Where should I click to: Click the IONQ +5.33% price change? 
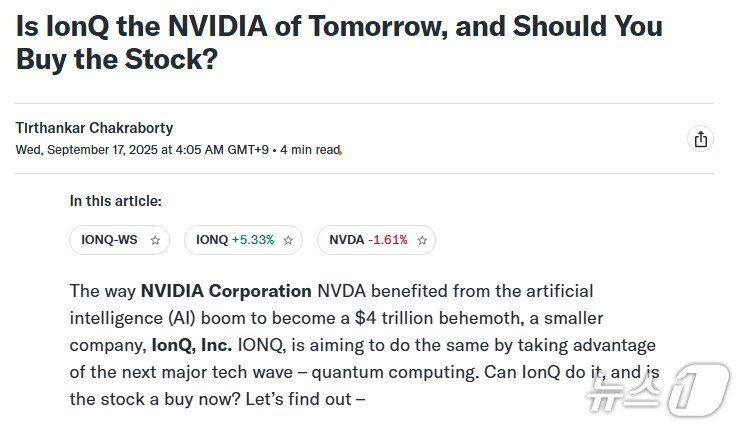(253, 240)
